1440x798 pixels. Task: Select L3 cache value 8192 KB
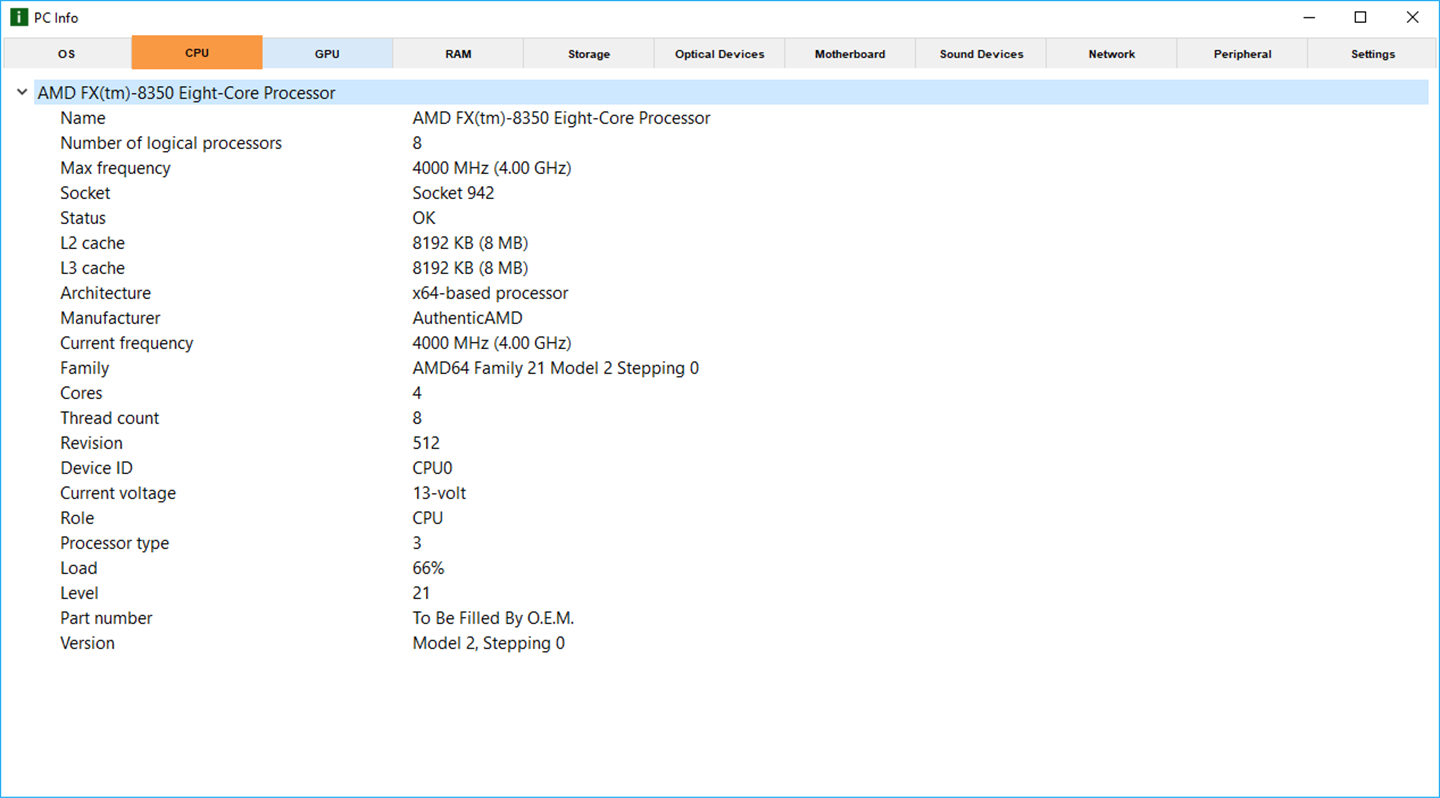coord(470,268)
